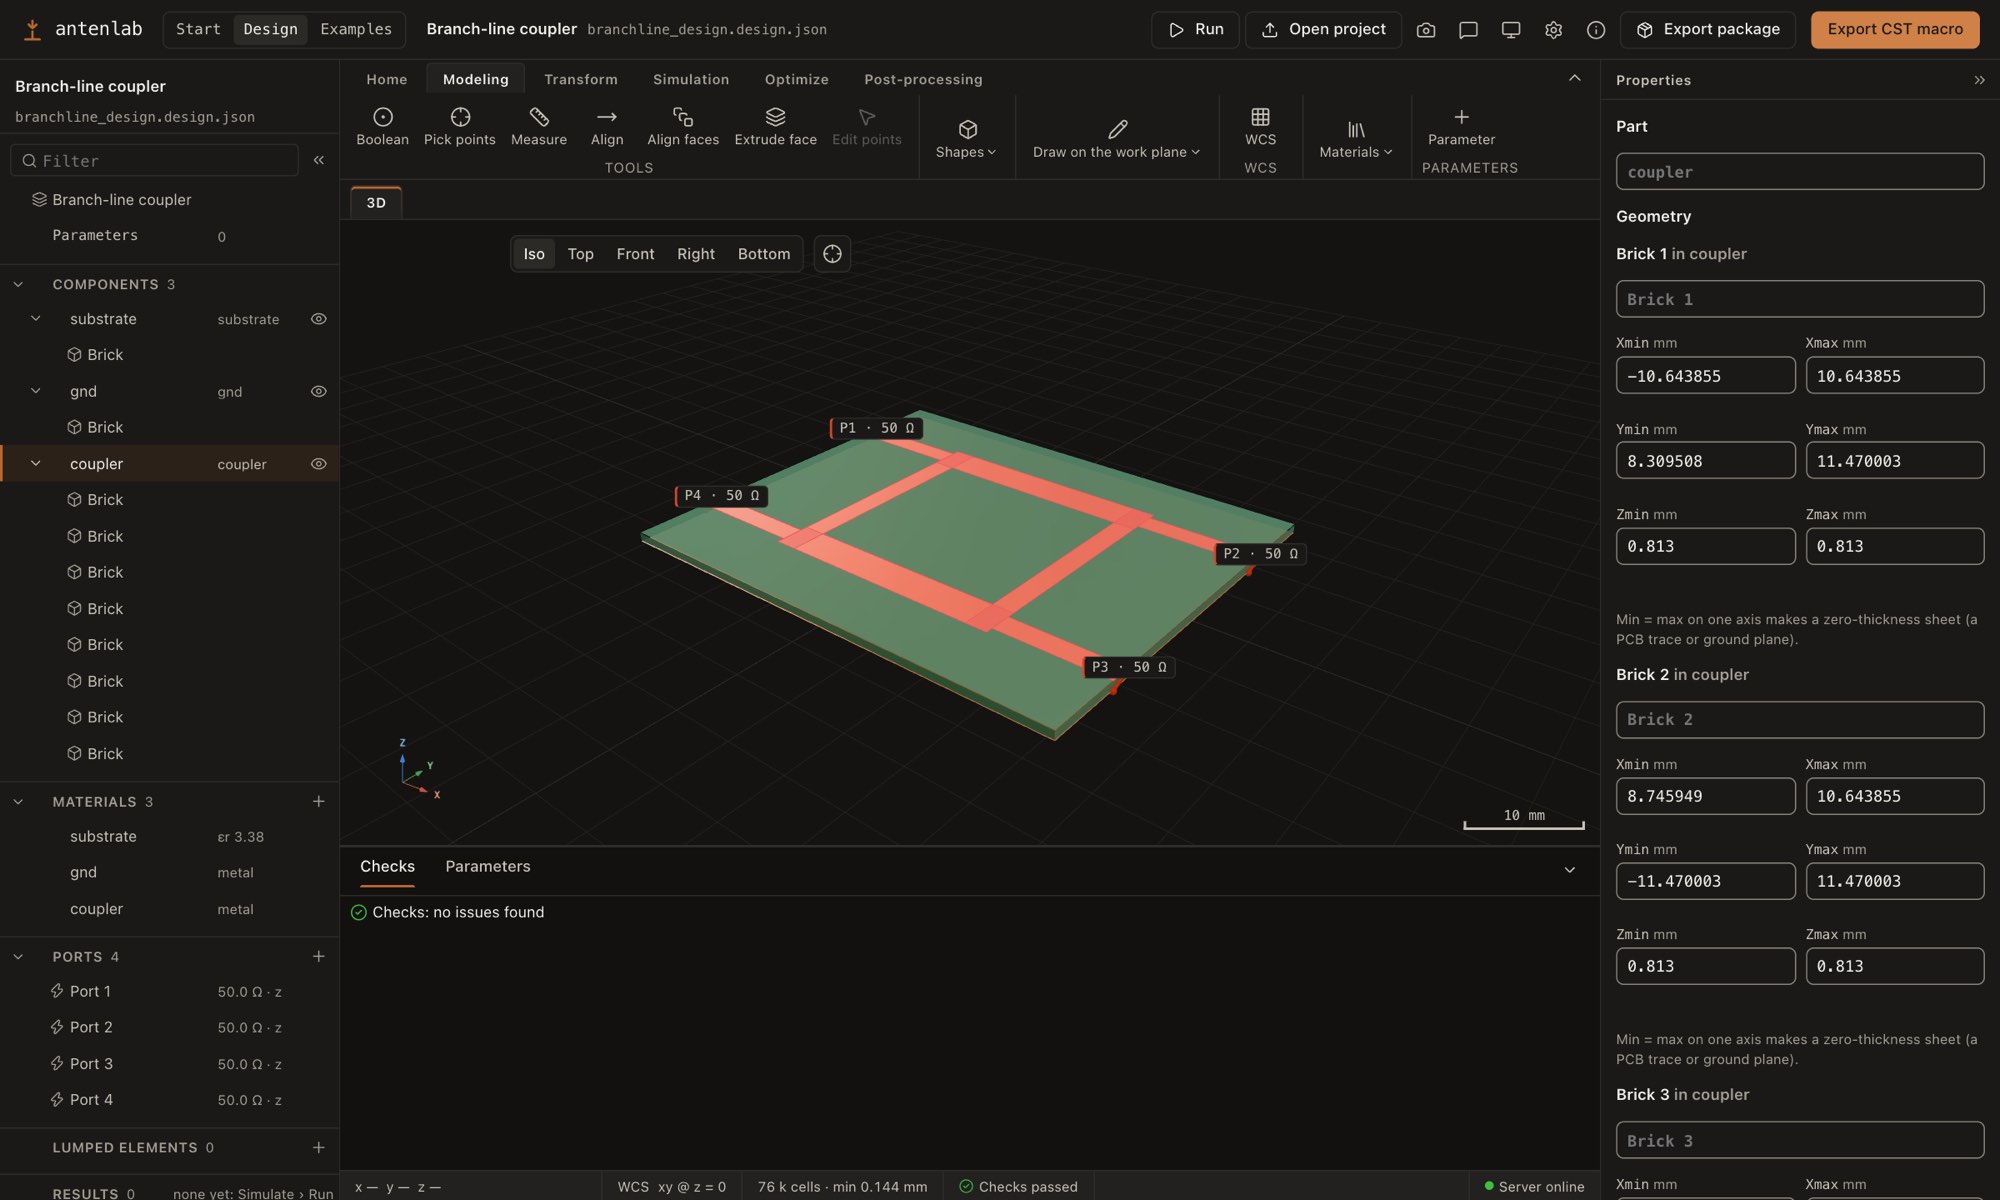Choose the Measure tool

click(x=538, y=127)
